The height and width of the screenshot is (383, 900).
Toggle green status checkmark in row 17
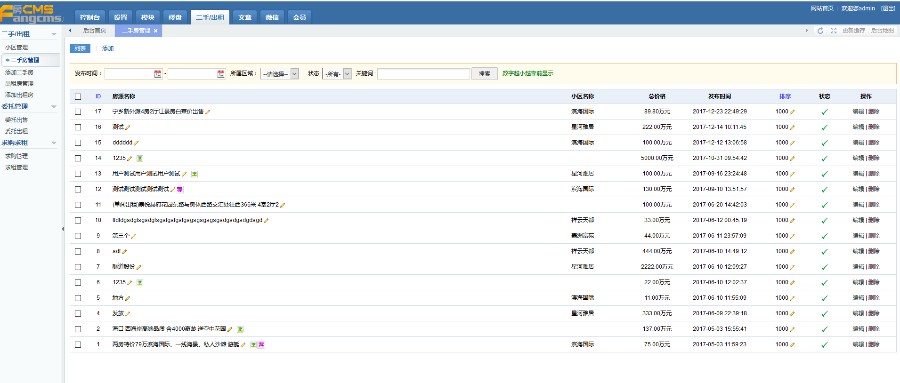point(825,112)
